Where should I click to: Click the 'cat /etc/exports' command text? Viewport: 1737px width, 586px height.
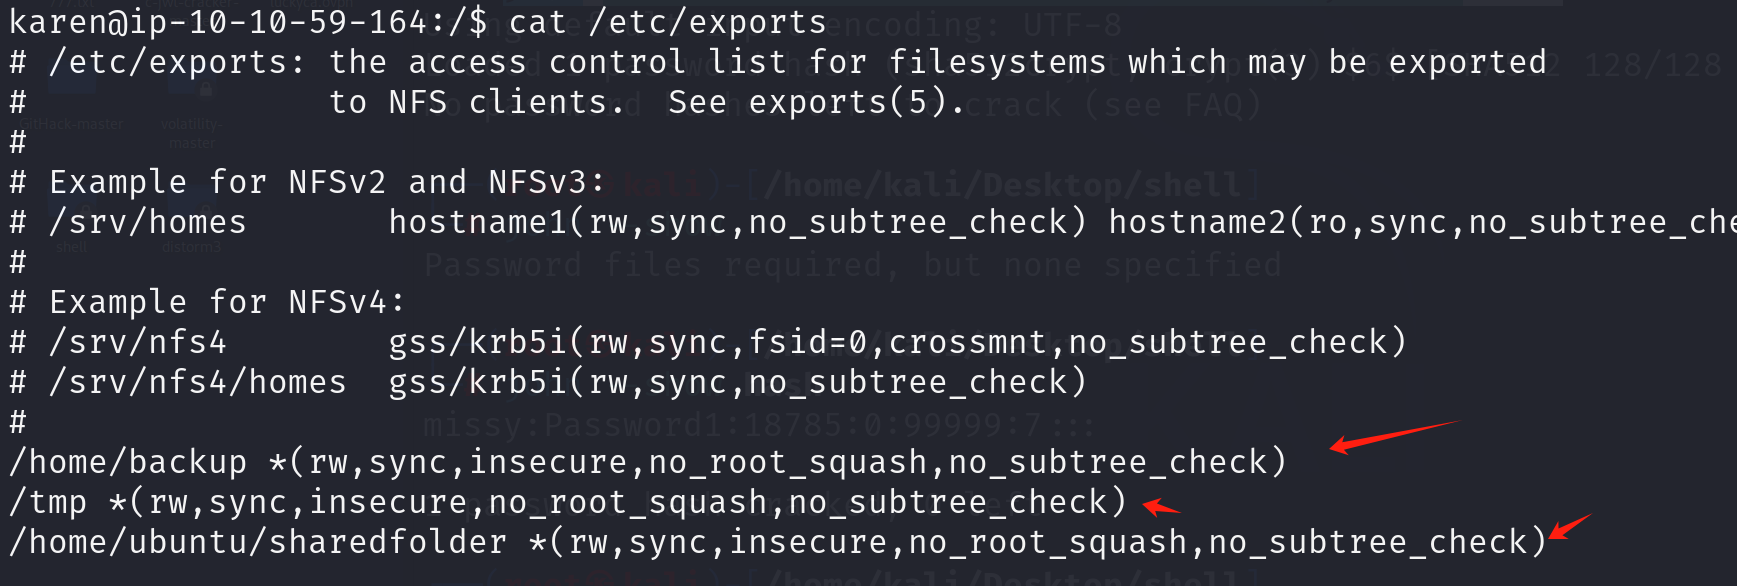click(668, 22)
